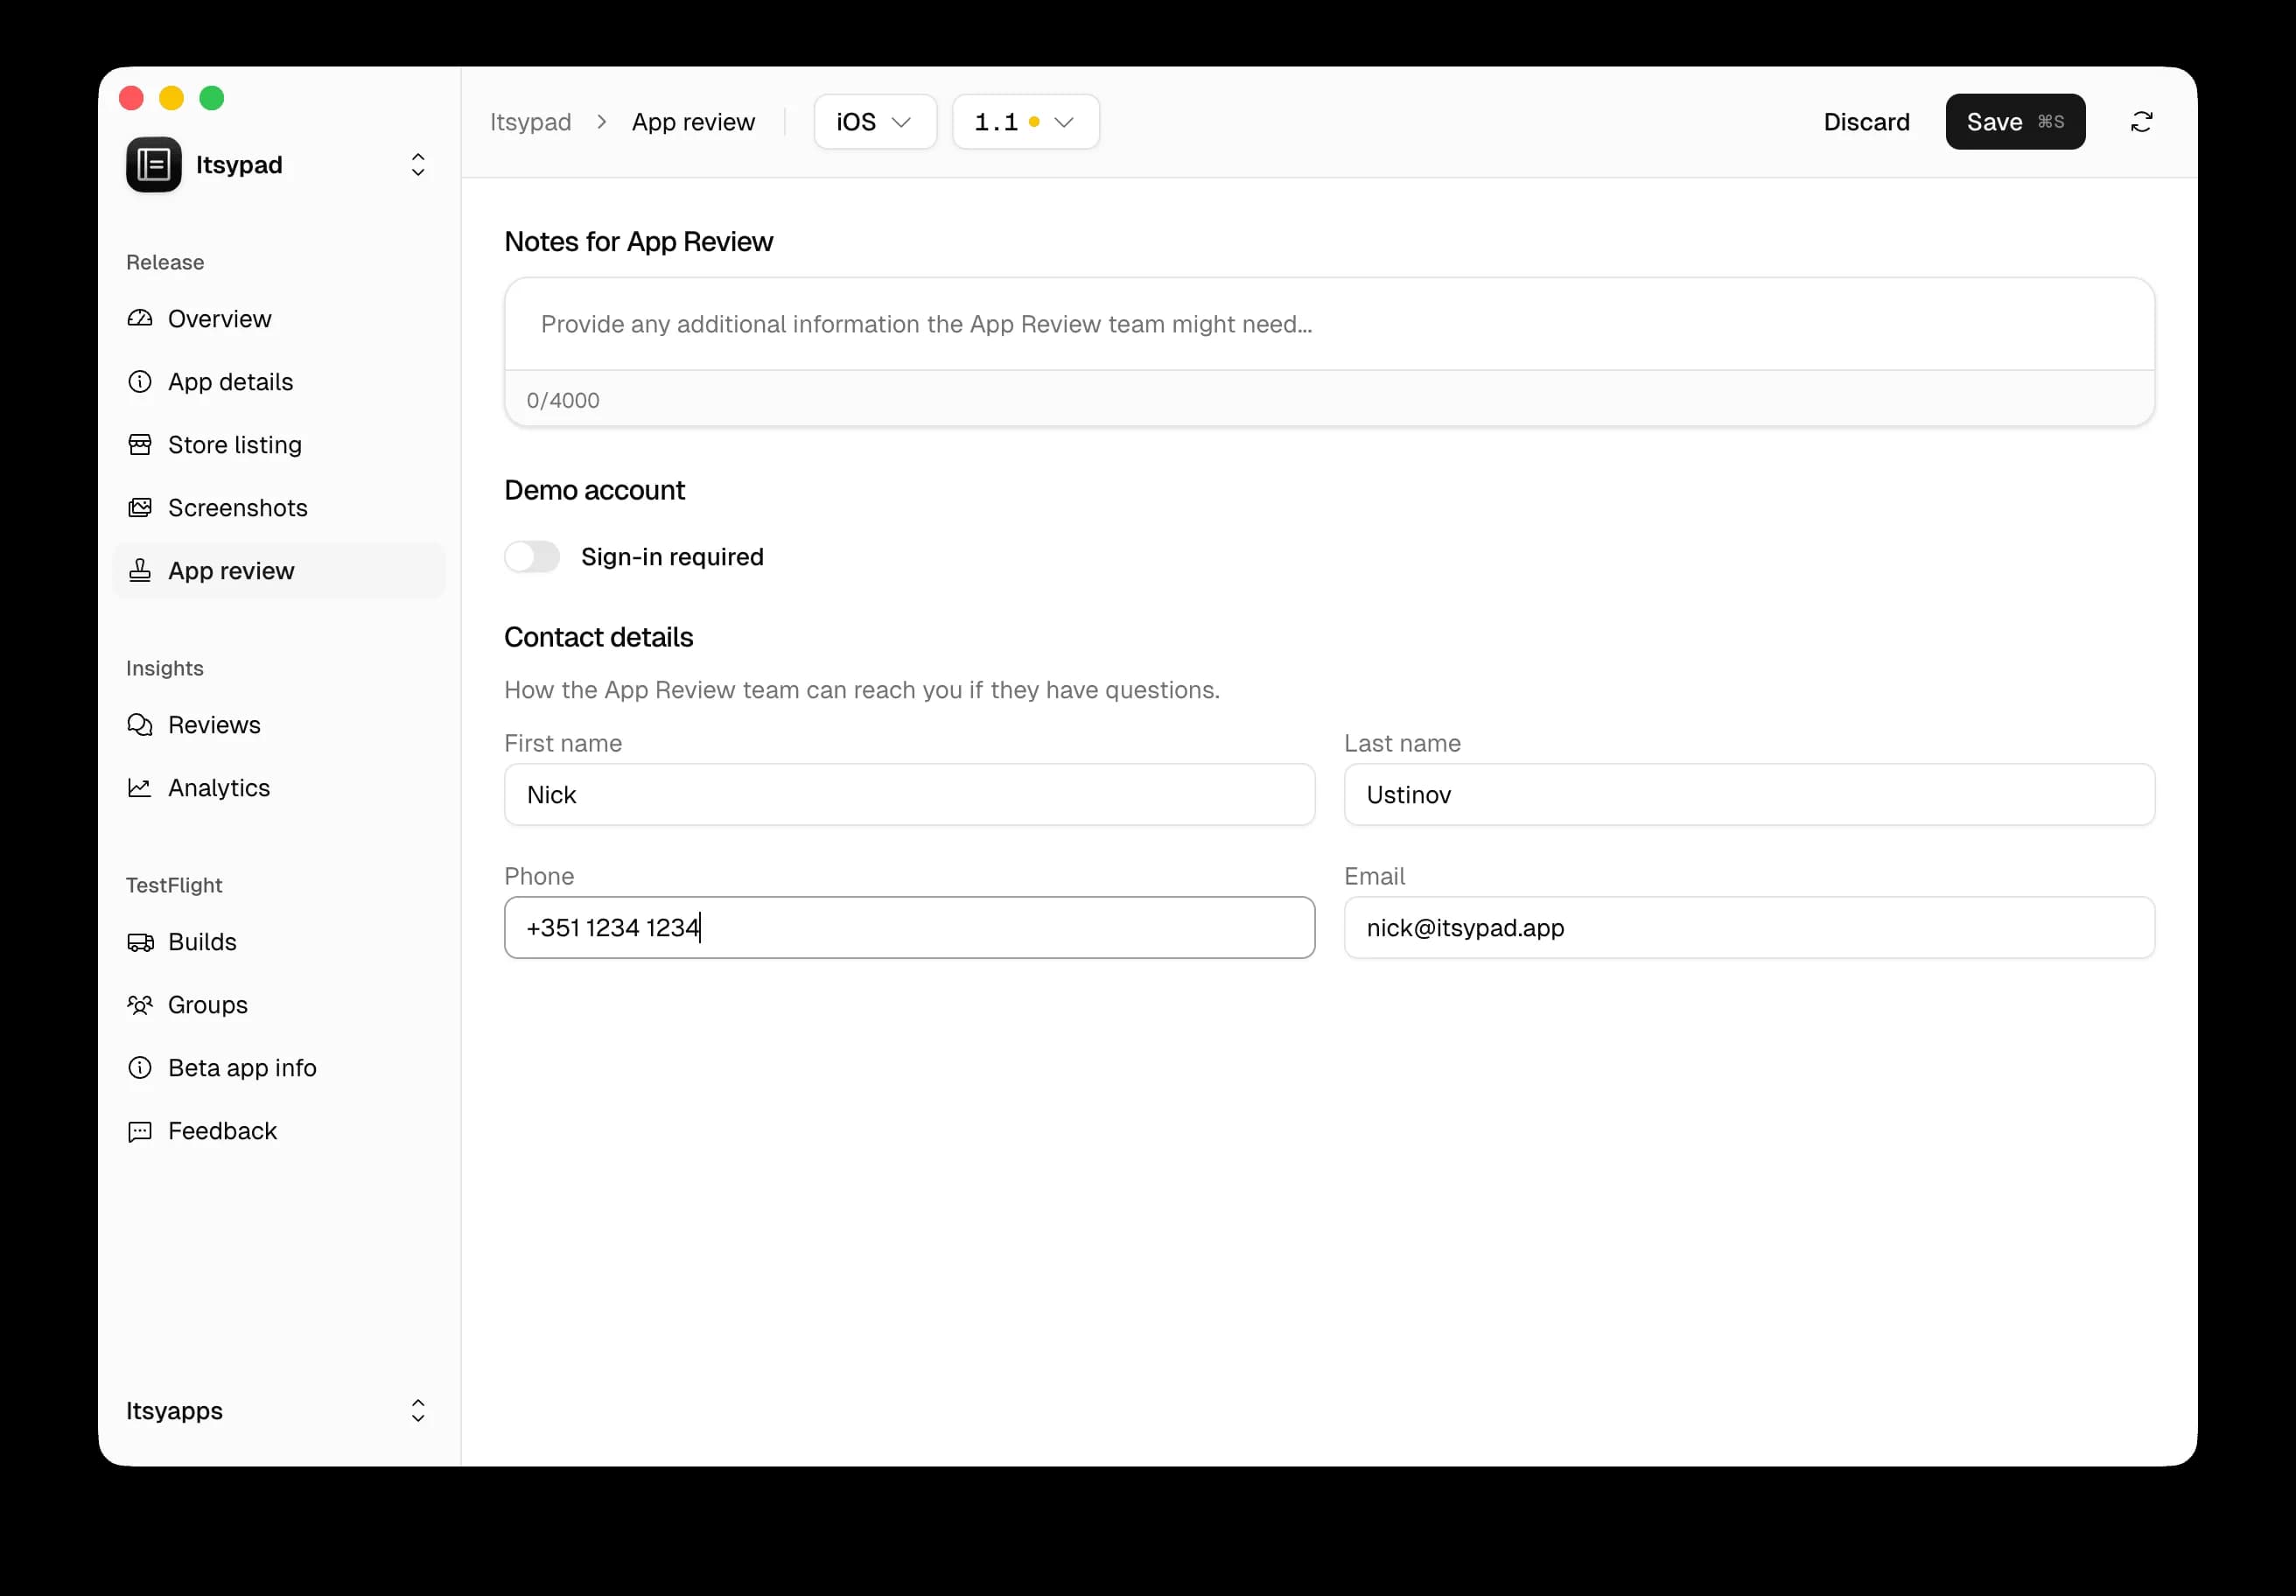The image size is (2296, 1596).
Task: Select the Screenshots image icon
Action: pos(141,508)
